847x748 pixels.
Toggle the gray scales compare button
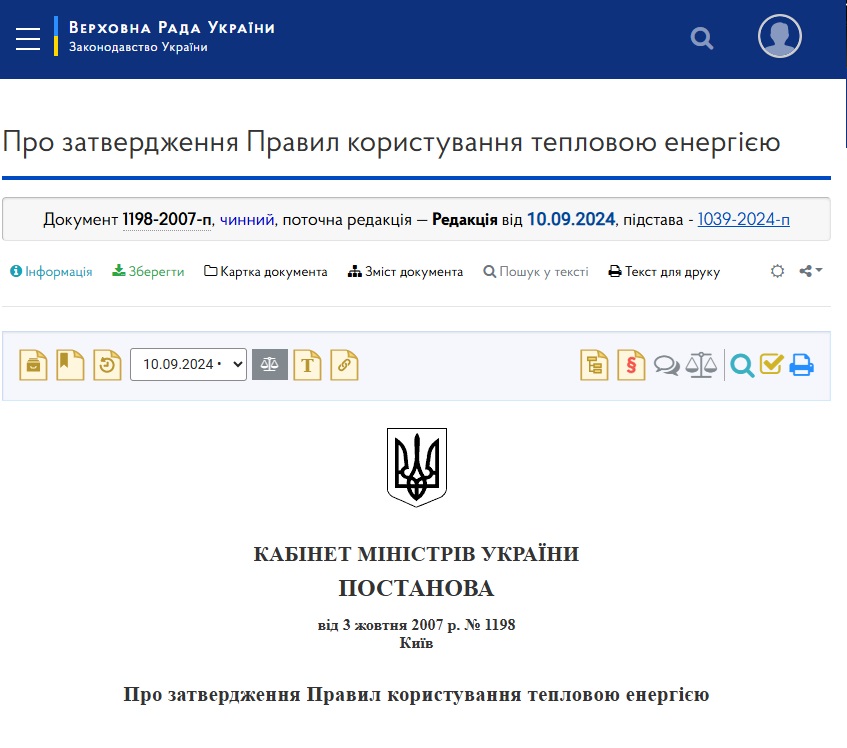[x=270, y=365]
